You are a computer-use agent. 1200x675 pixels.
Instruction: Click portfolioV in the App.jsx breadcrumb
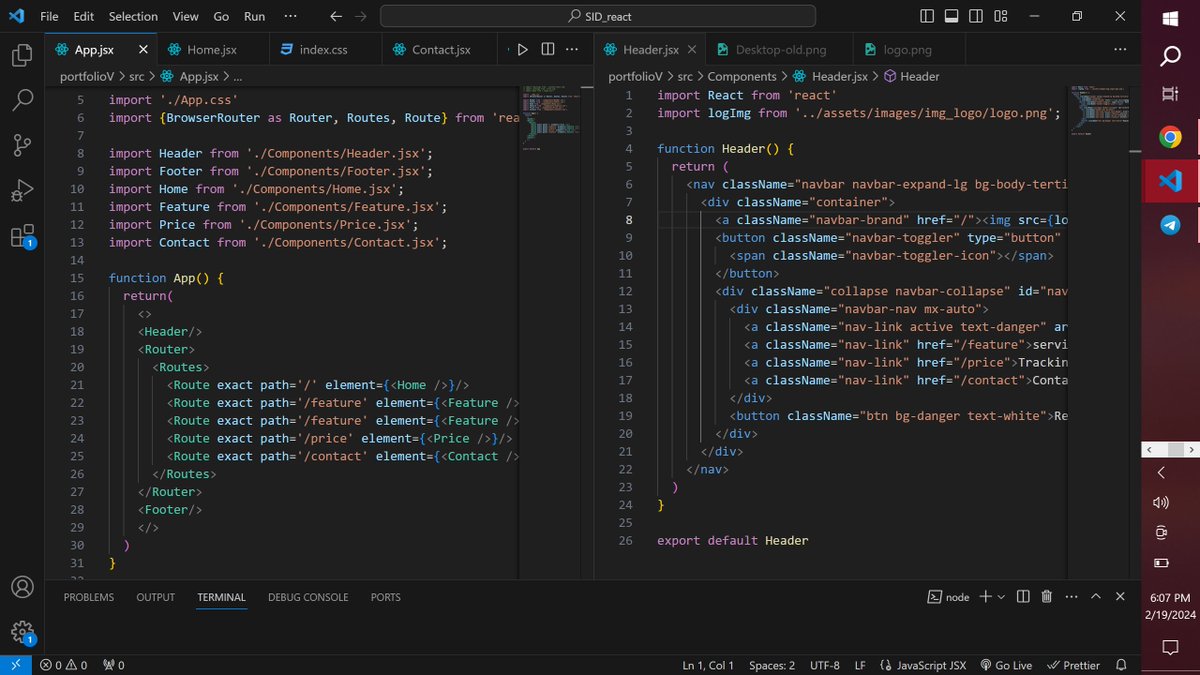[x=89, y=76]
